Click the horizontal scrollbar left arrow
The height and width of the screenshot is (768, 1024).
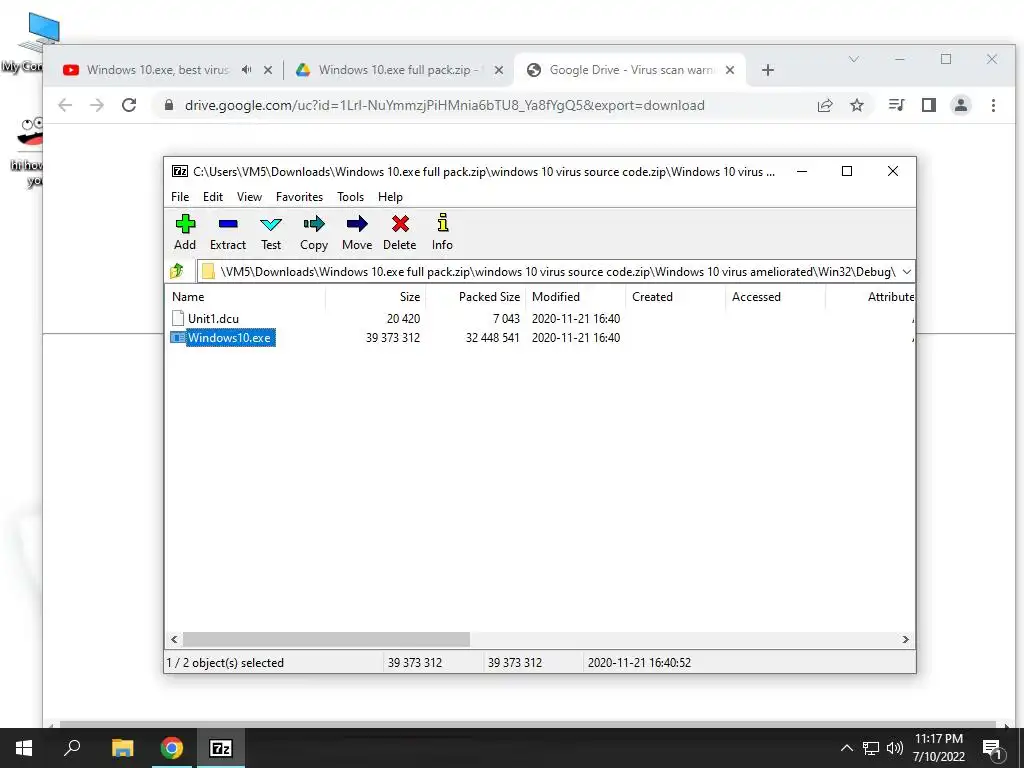(174, 639)
